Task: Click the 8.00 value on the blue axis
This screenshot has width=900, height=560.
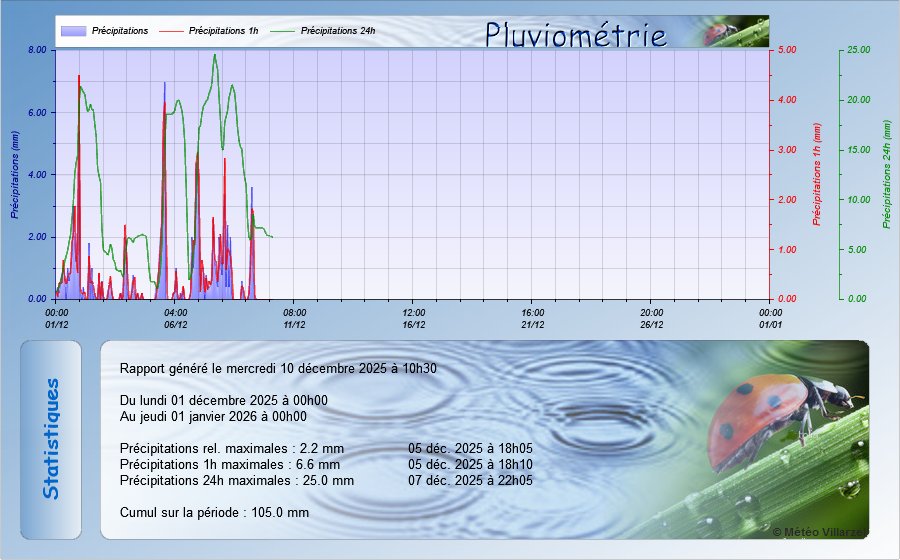Action: click(x=37, y=50)
